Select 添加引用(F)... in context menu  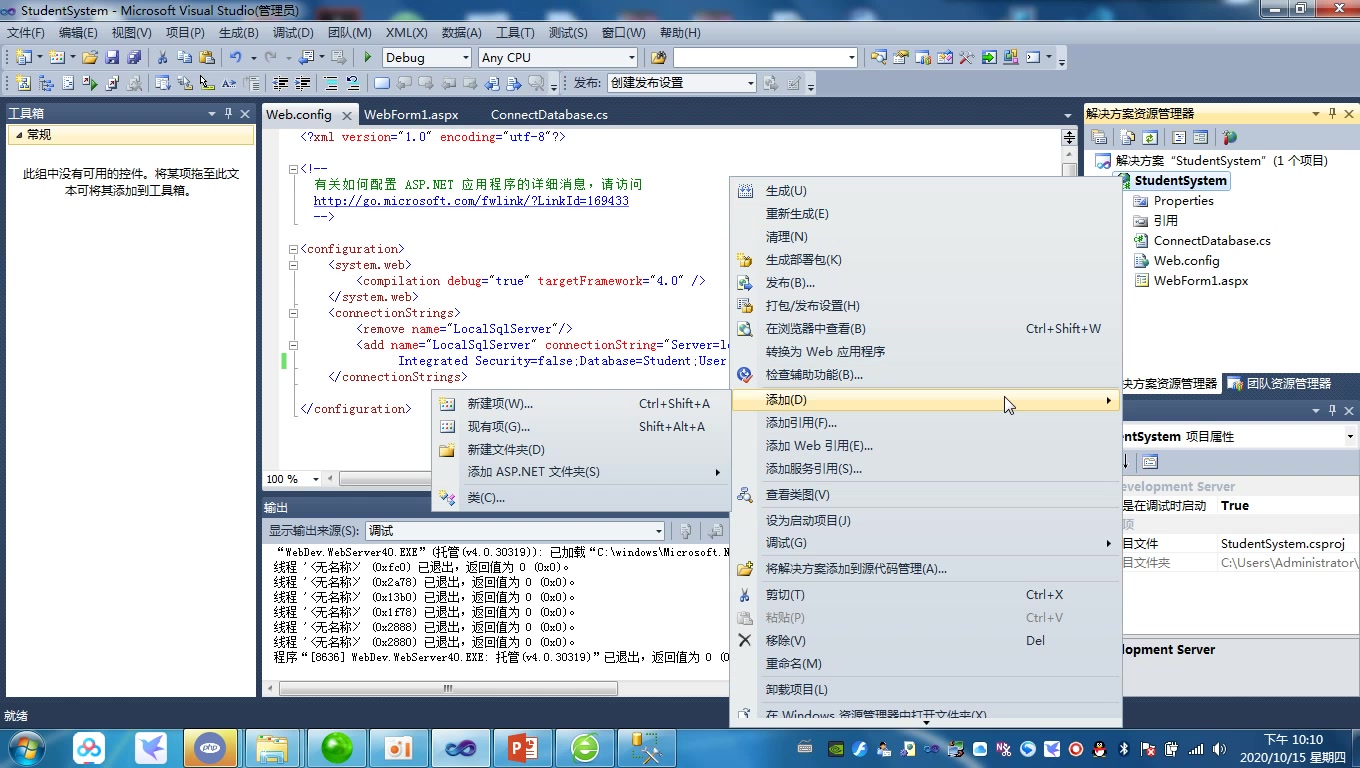point(925,423)
